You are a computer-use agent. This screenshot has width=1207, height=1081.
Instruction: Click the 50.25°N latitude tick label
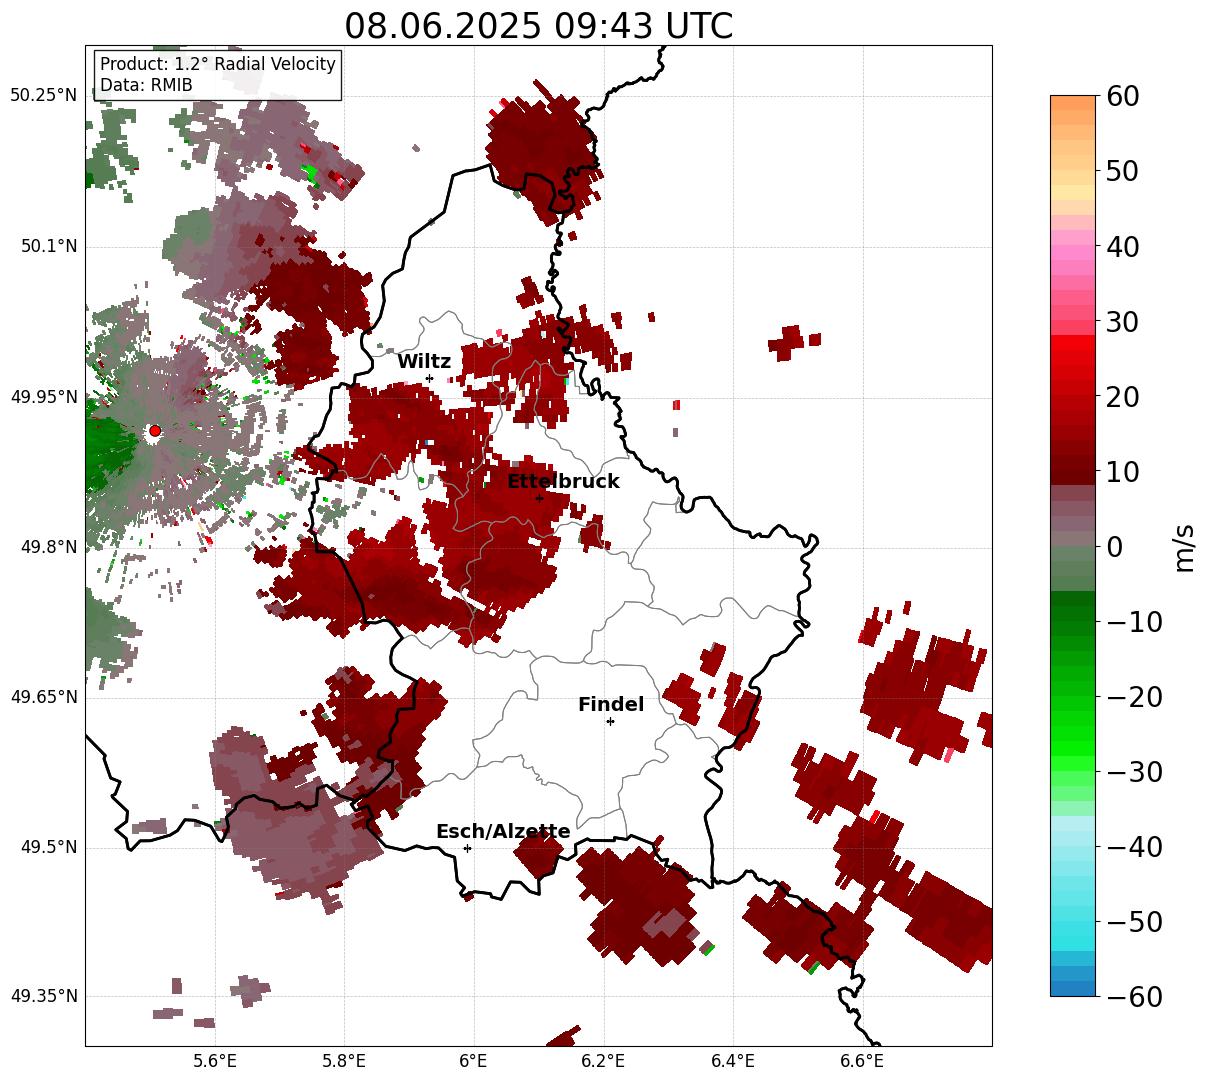[x=44, y=96]
